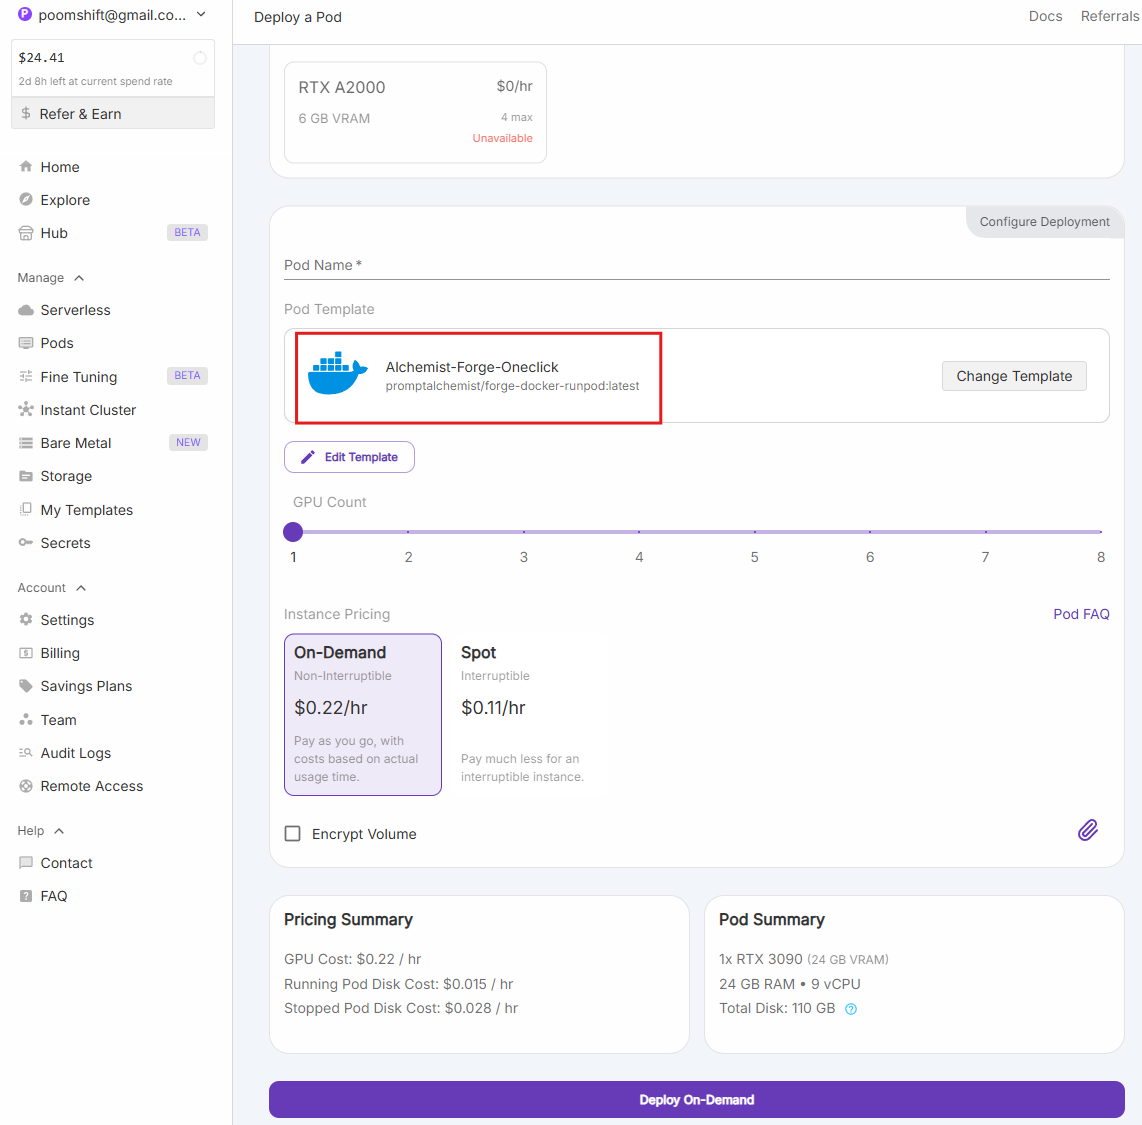Click the purple account avatar icon
Image resolution: width=1142 pixels, height=1125 pixels.
pos(25,14)
